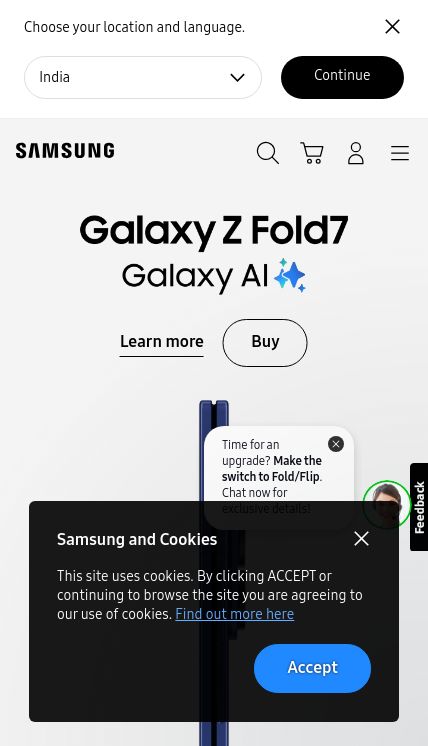
Task: Follow the Learn more link
Action: [x=162, y=343]
